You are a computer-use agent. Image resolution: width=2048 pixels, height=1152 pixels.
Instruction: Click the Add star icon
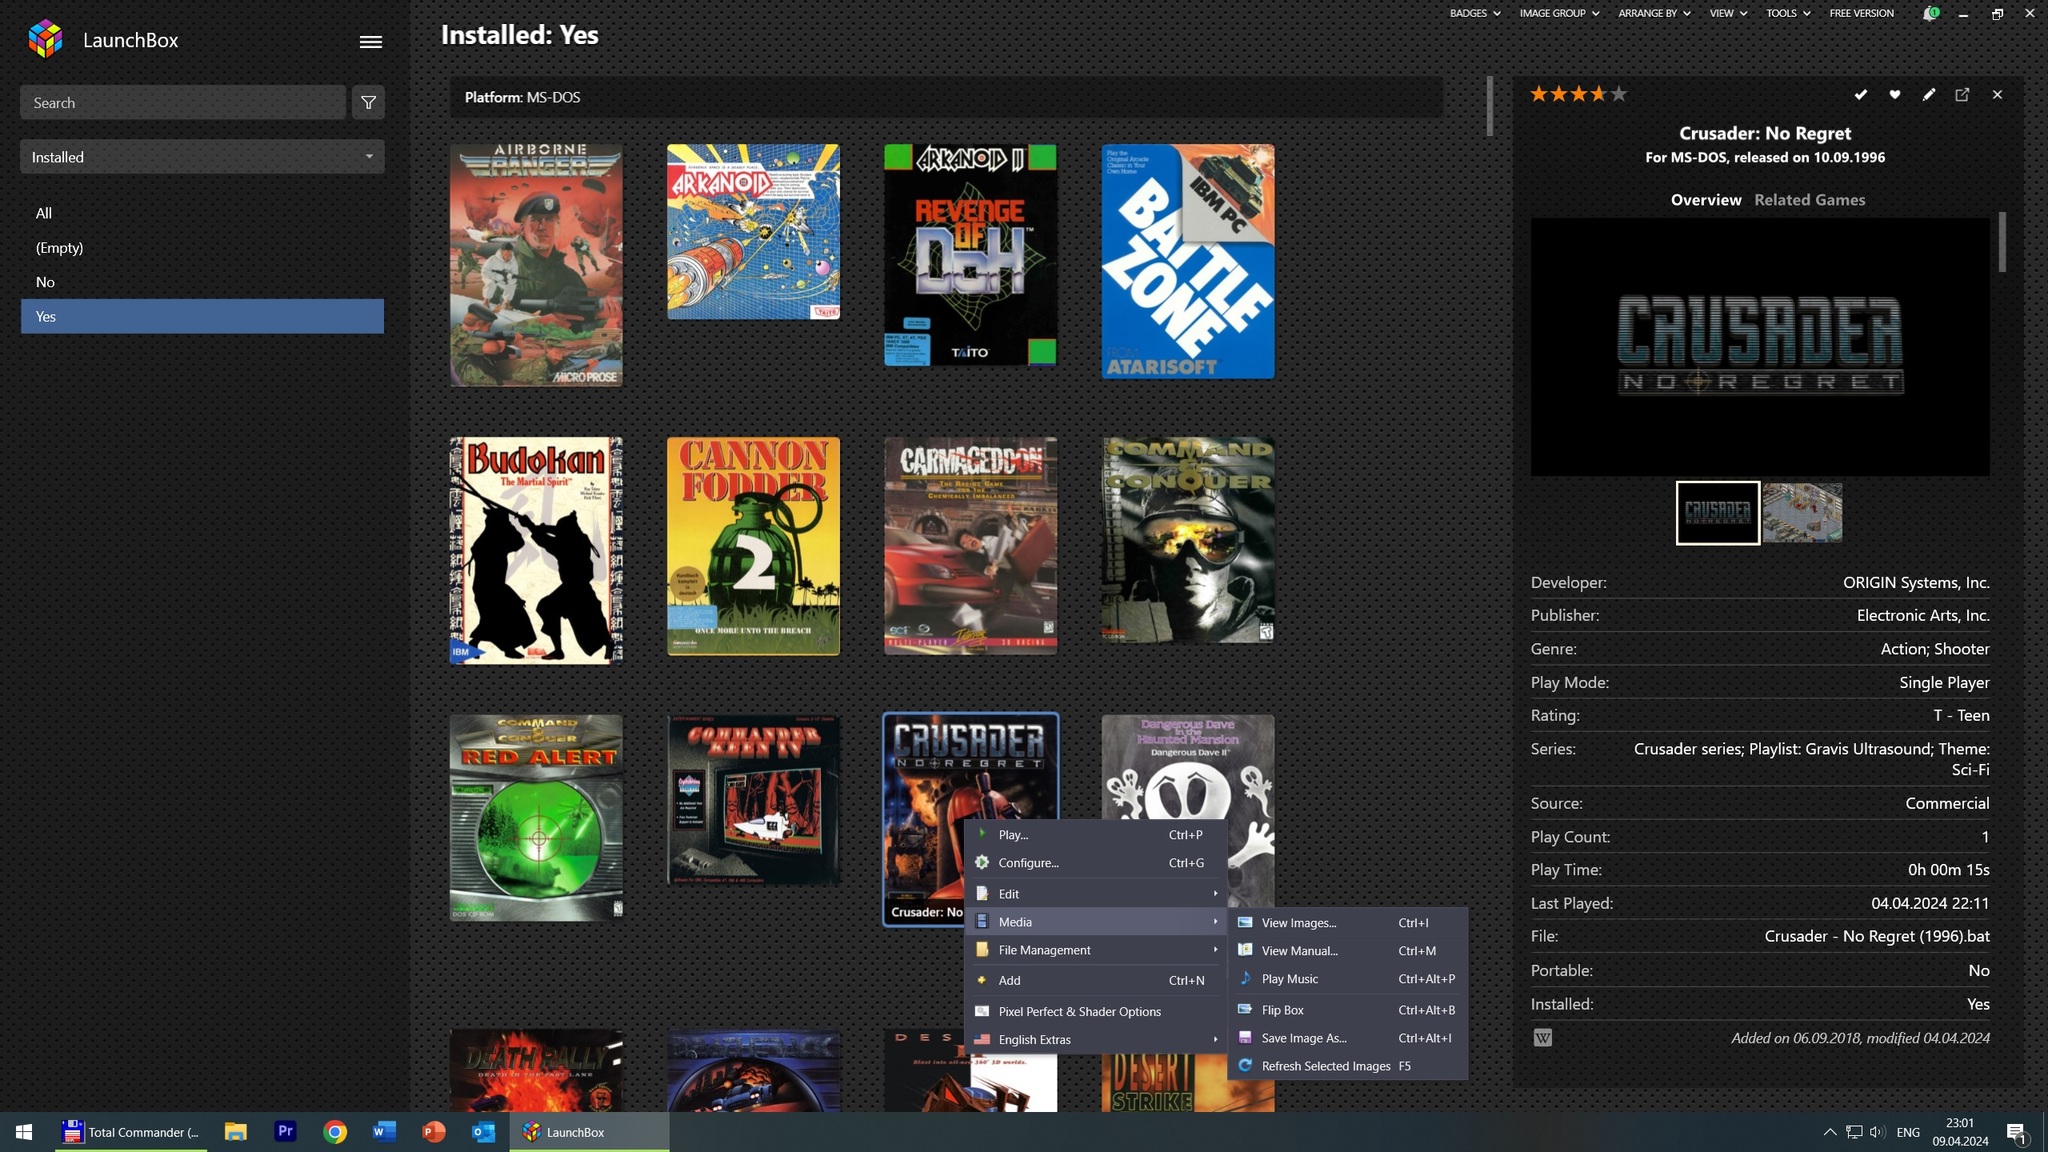pos(982,980)
